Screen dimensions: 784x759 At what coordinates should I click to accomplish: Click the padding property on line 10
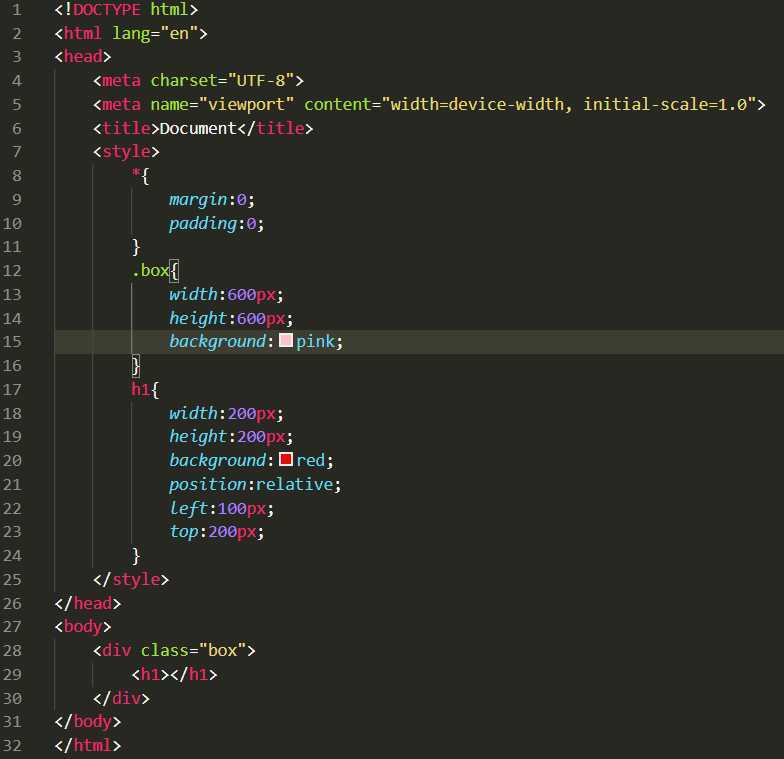[x=202, y=223]
